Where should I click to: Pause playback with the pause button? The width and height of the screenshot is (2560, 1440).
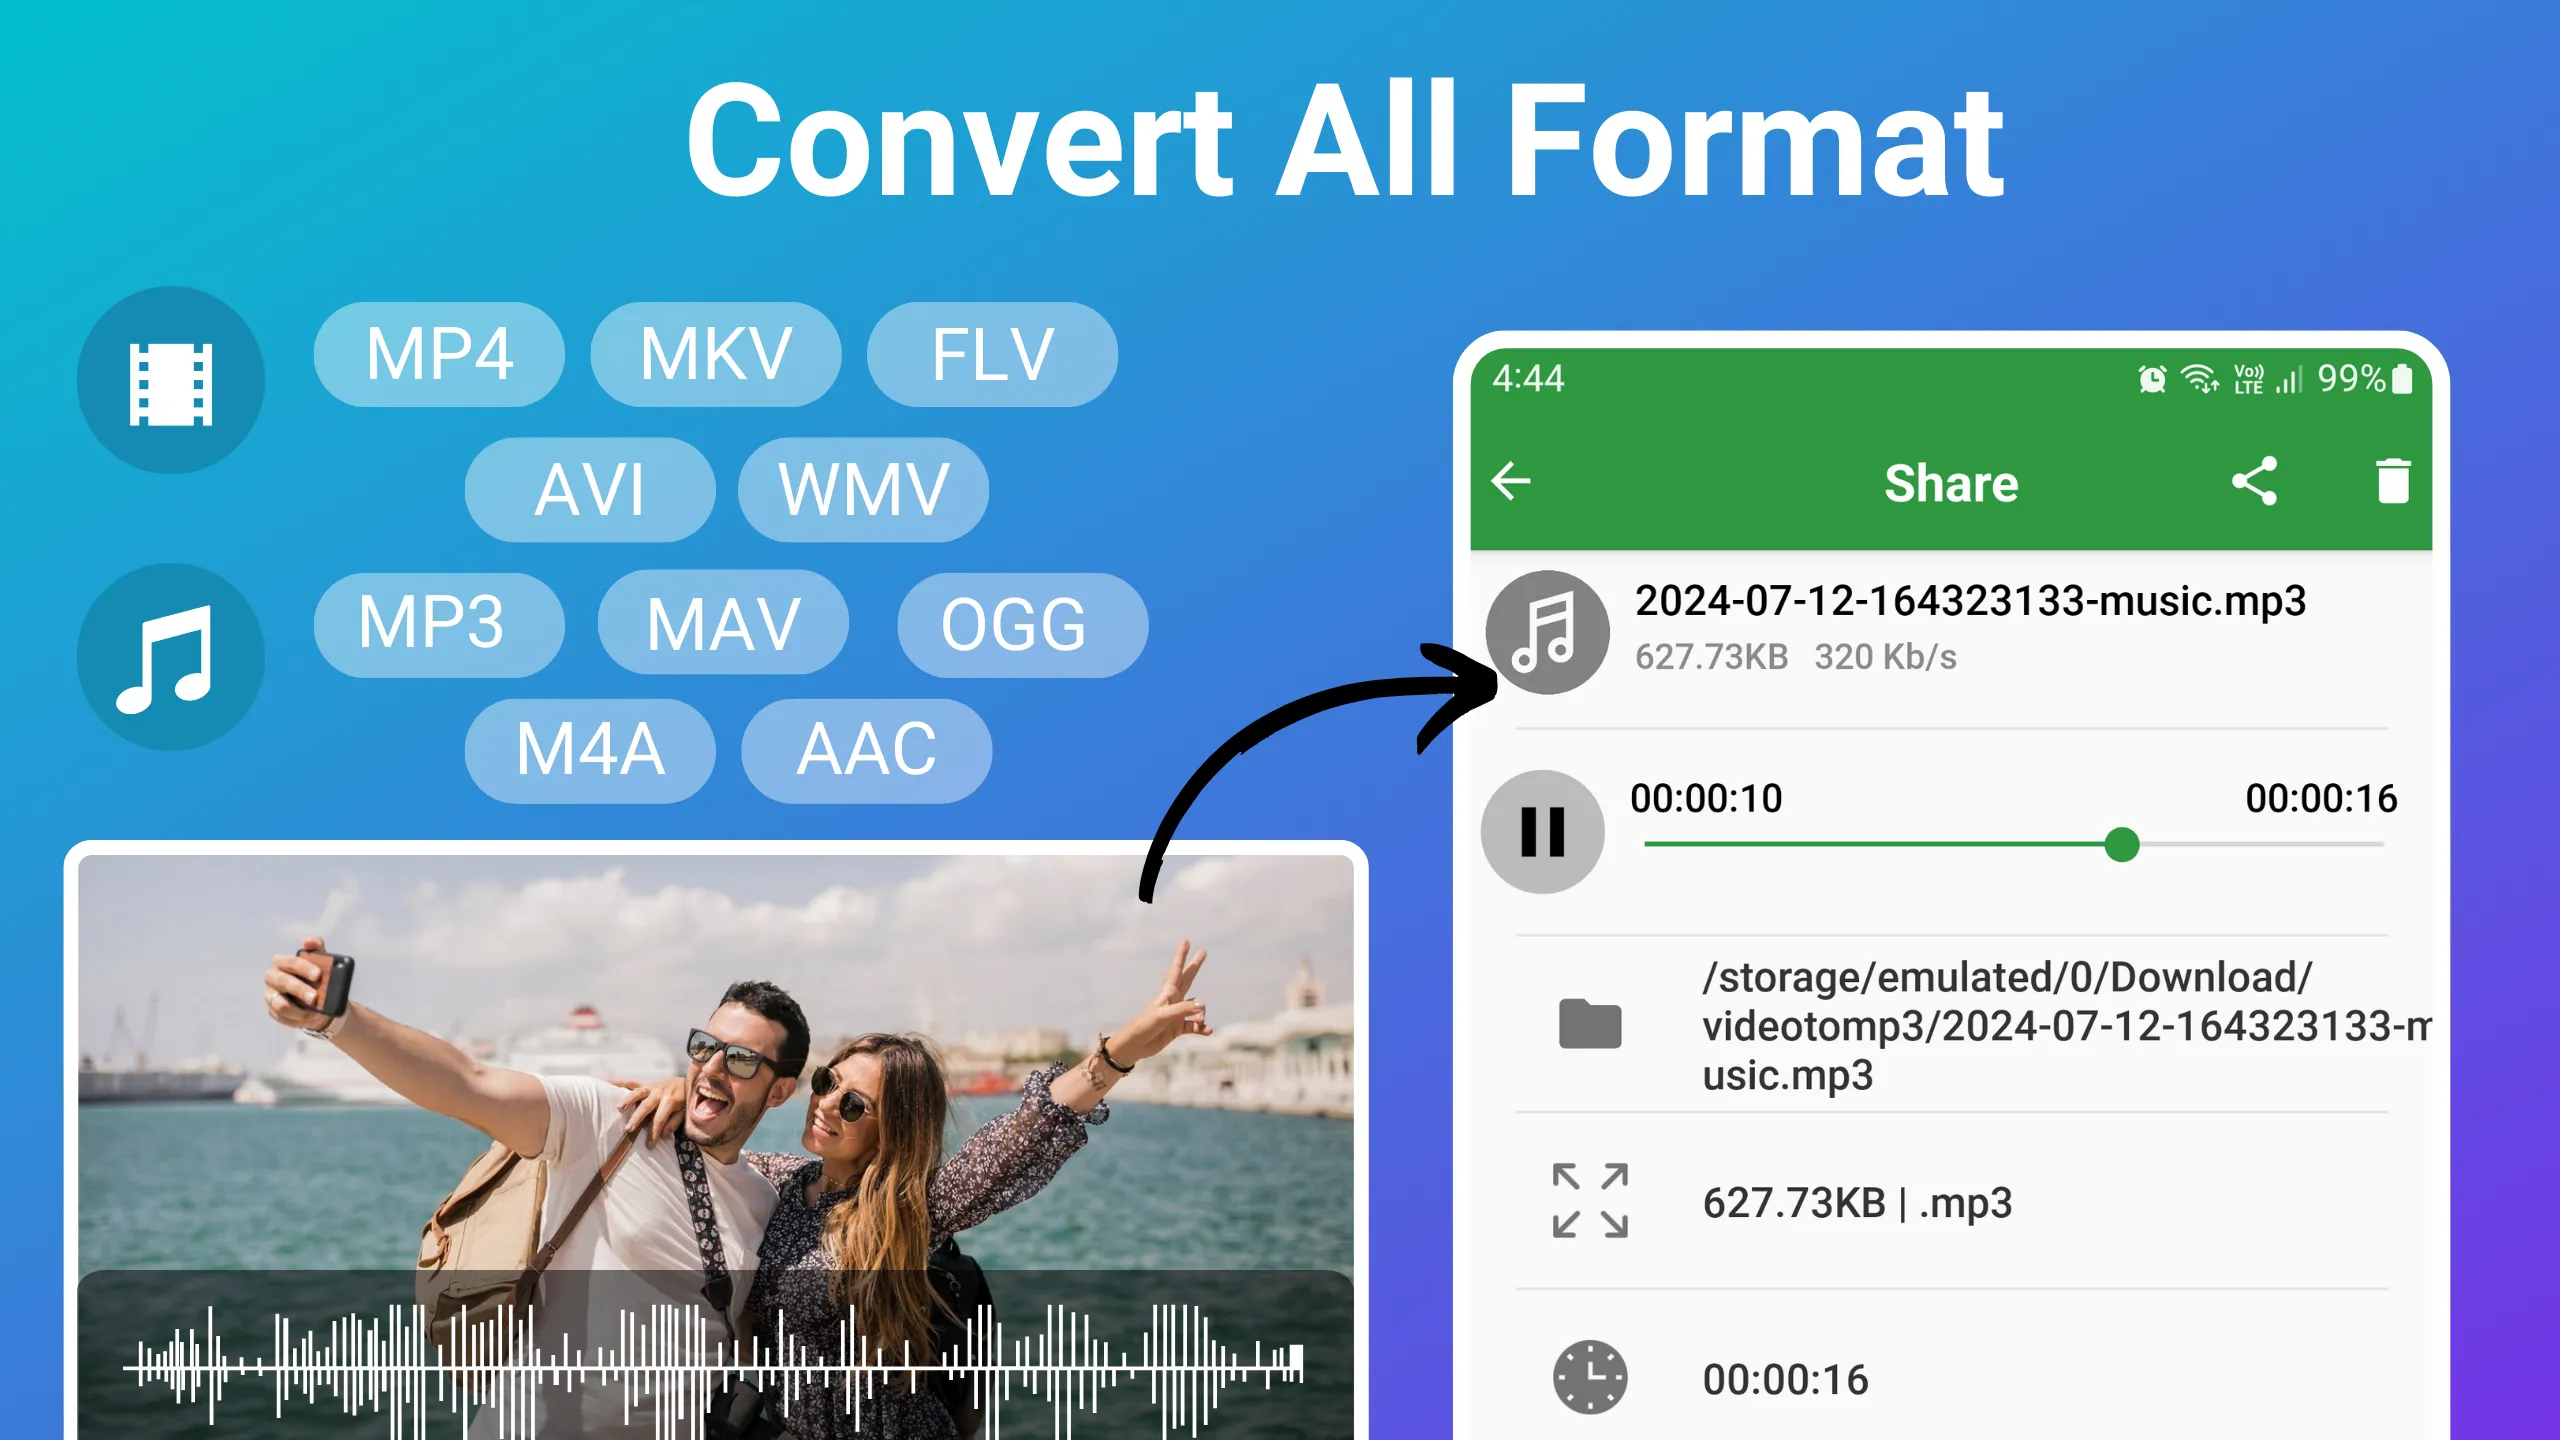click(x=1543, y=831)
